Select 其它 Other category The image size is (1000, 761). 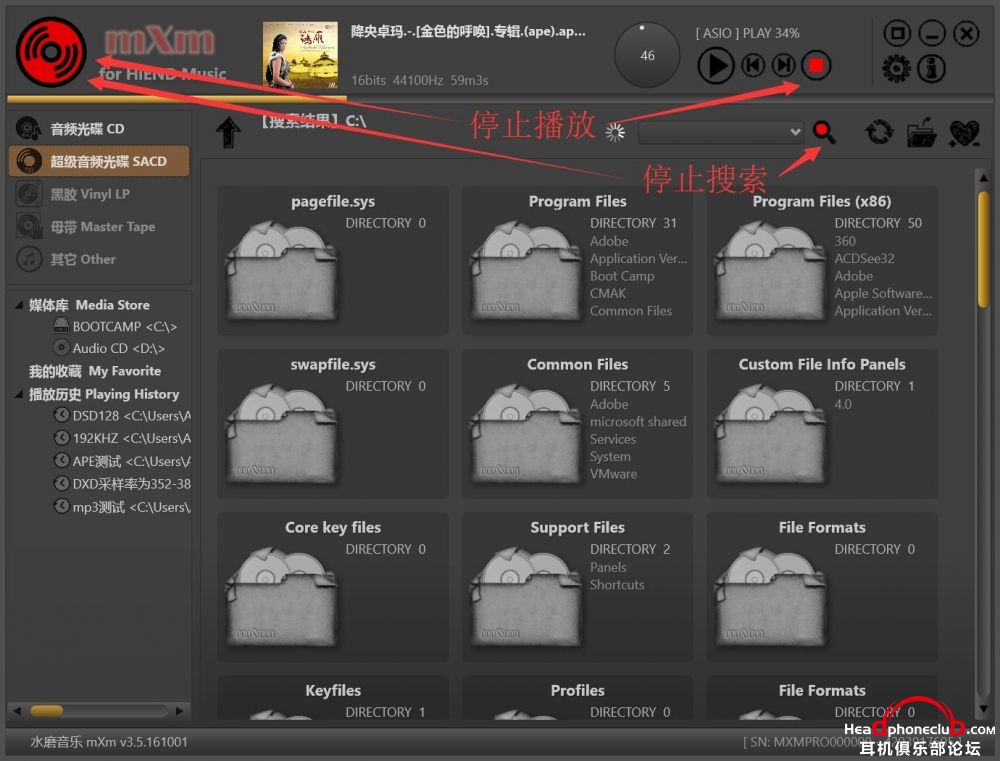coord(99,259)
